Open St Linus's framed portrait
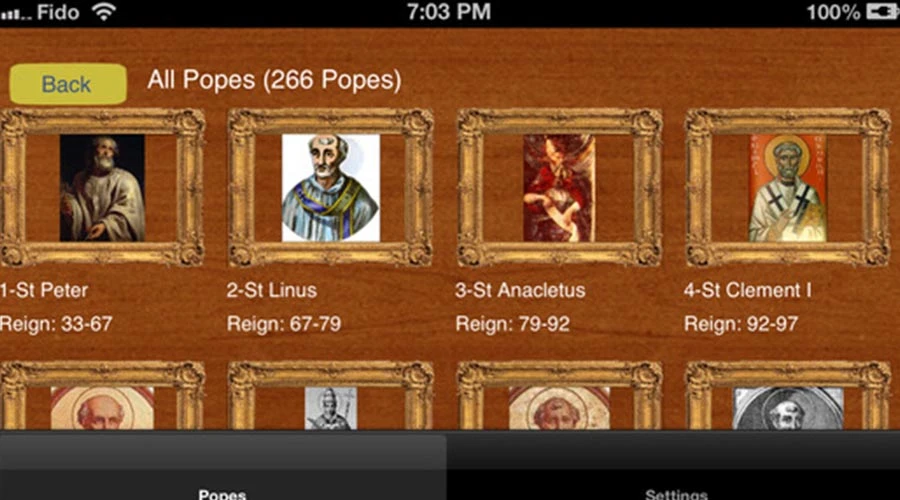This screenshot has height=500, width=900. point(331,188)
